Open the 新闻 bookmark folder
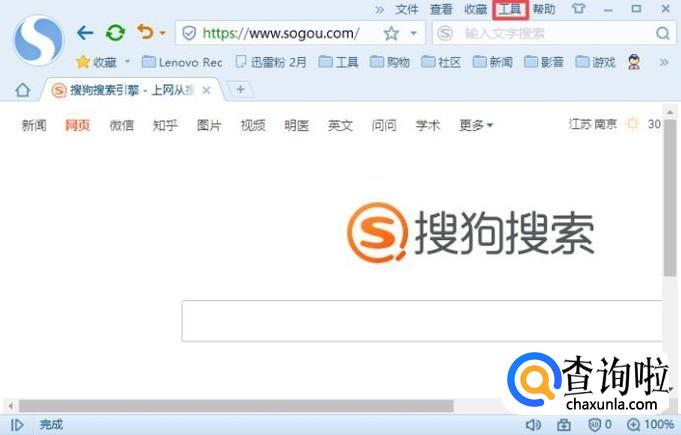 coord(492,62)
